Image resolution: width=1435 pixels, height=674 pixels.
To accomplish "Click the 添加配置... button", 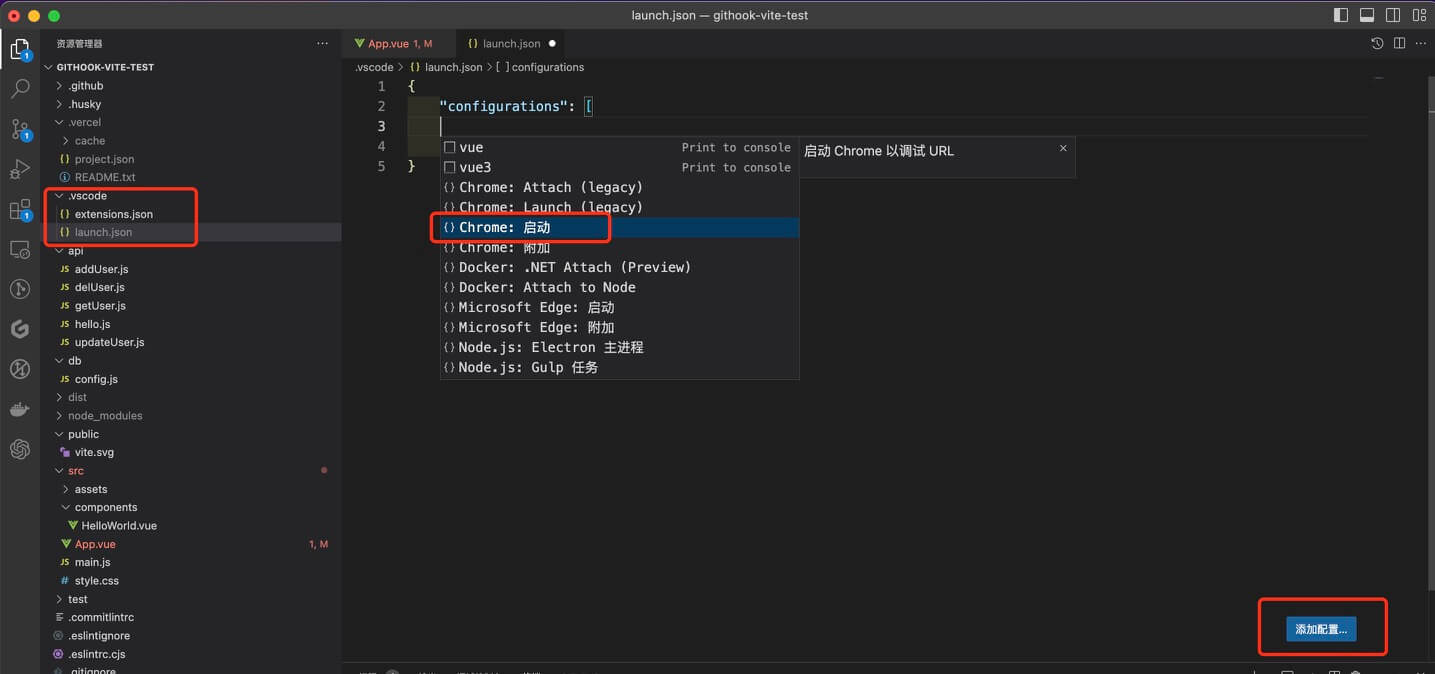I will coord(1321,629).
